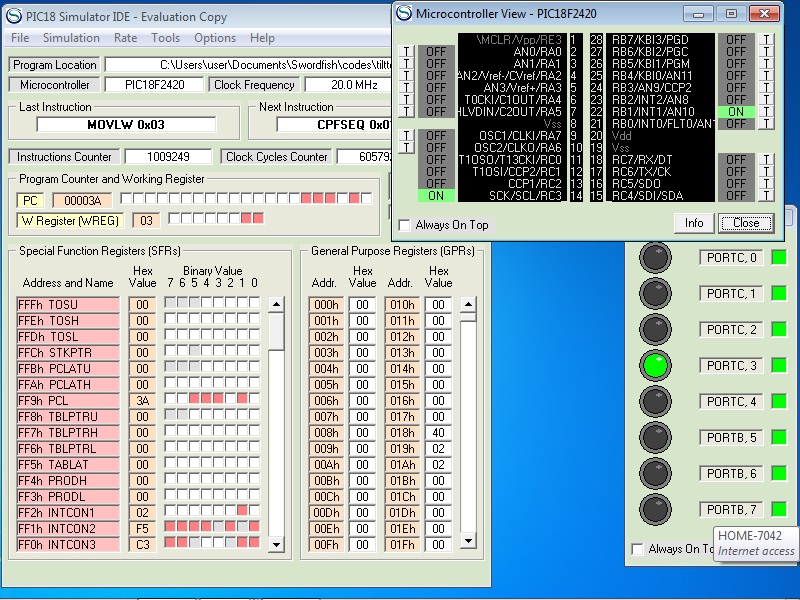800x600 pixels.
Task: Click the PORTC, 3 label button
Action: point(731,366)
